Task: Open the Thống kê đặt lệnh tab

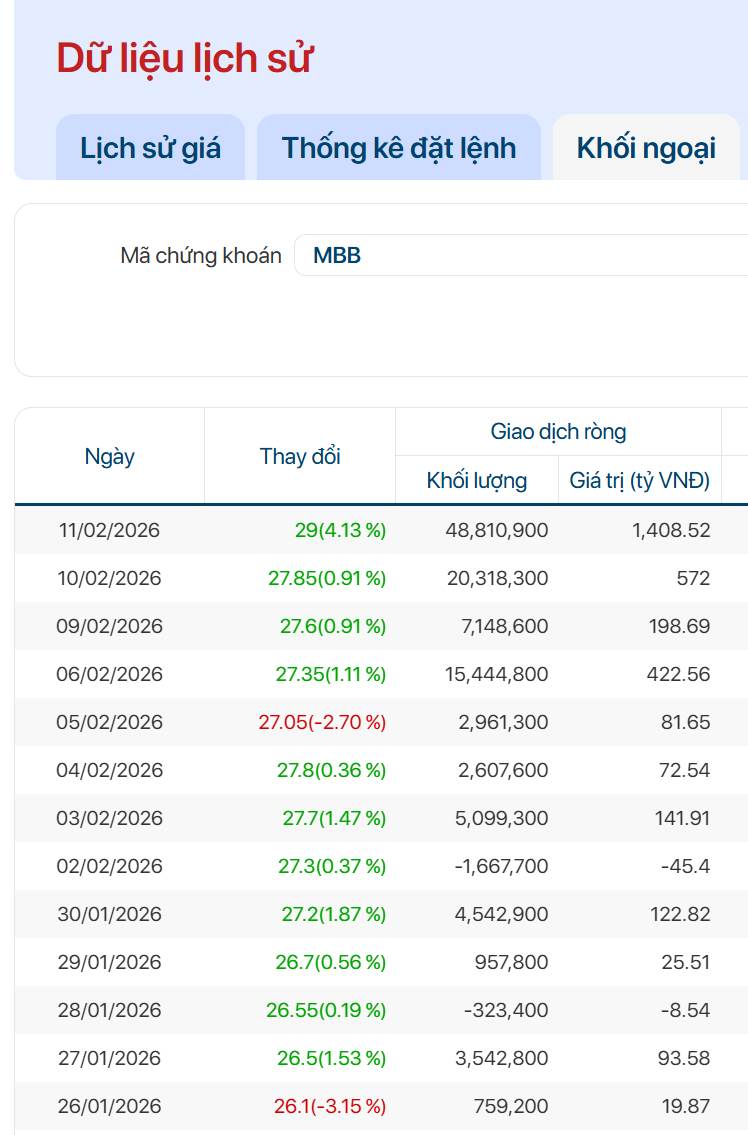Action: click(399, 148)
